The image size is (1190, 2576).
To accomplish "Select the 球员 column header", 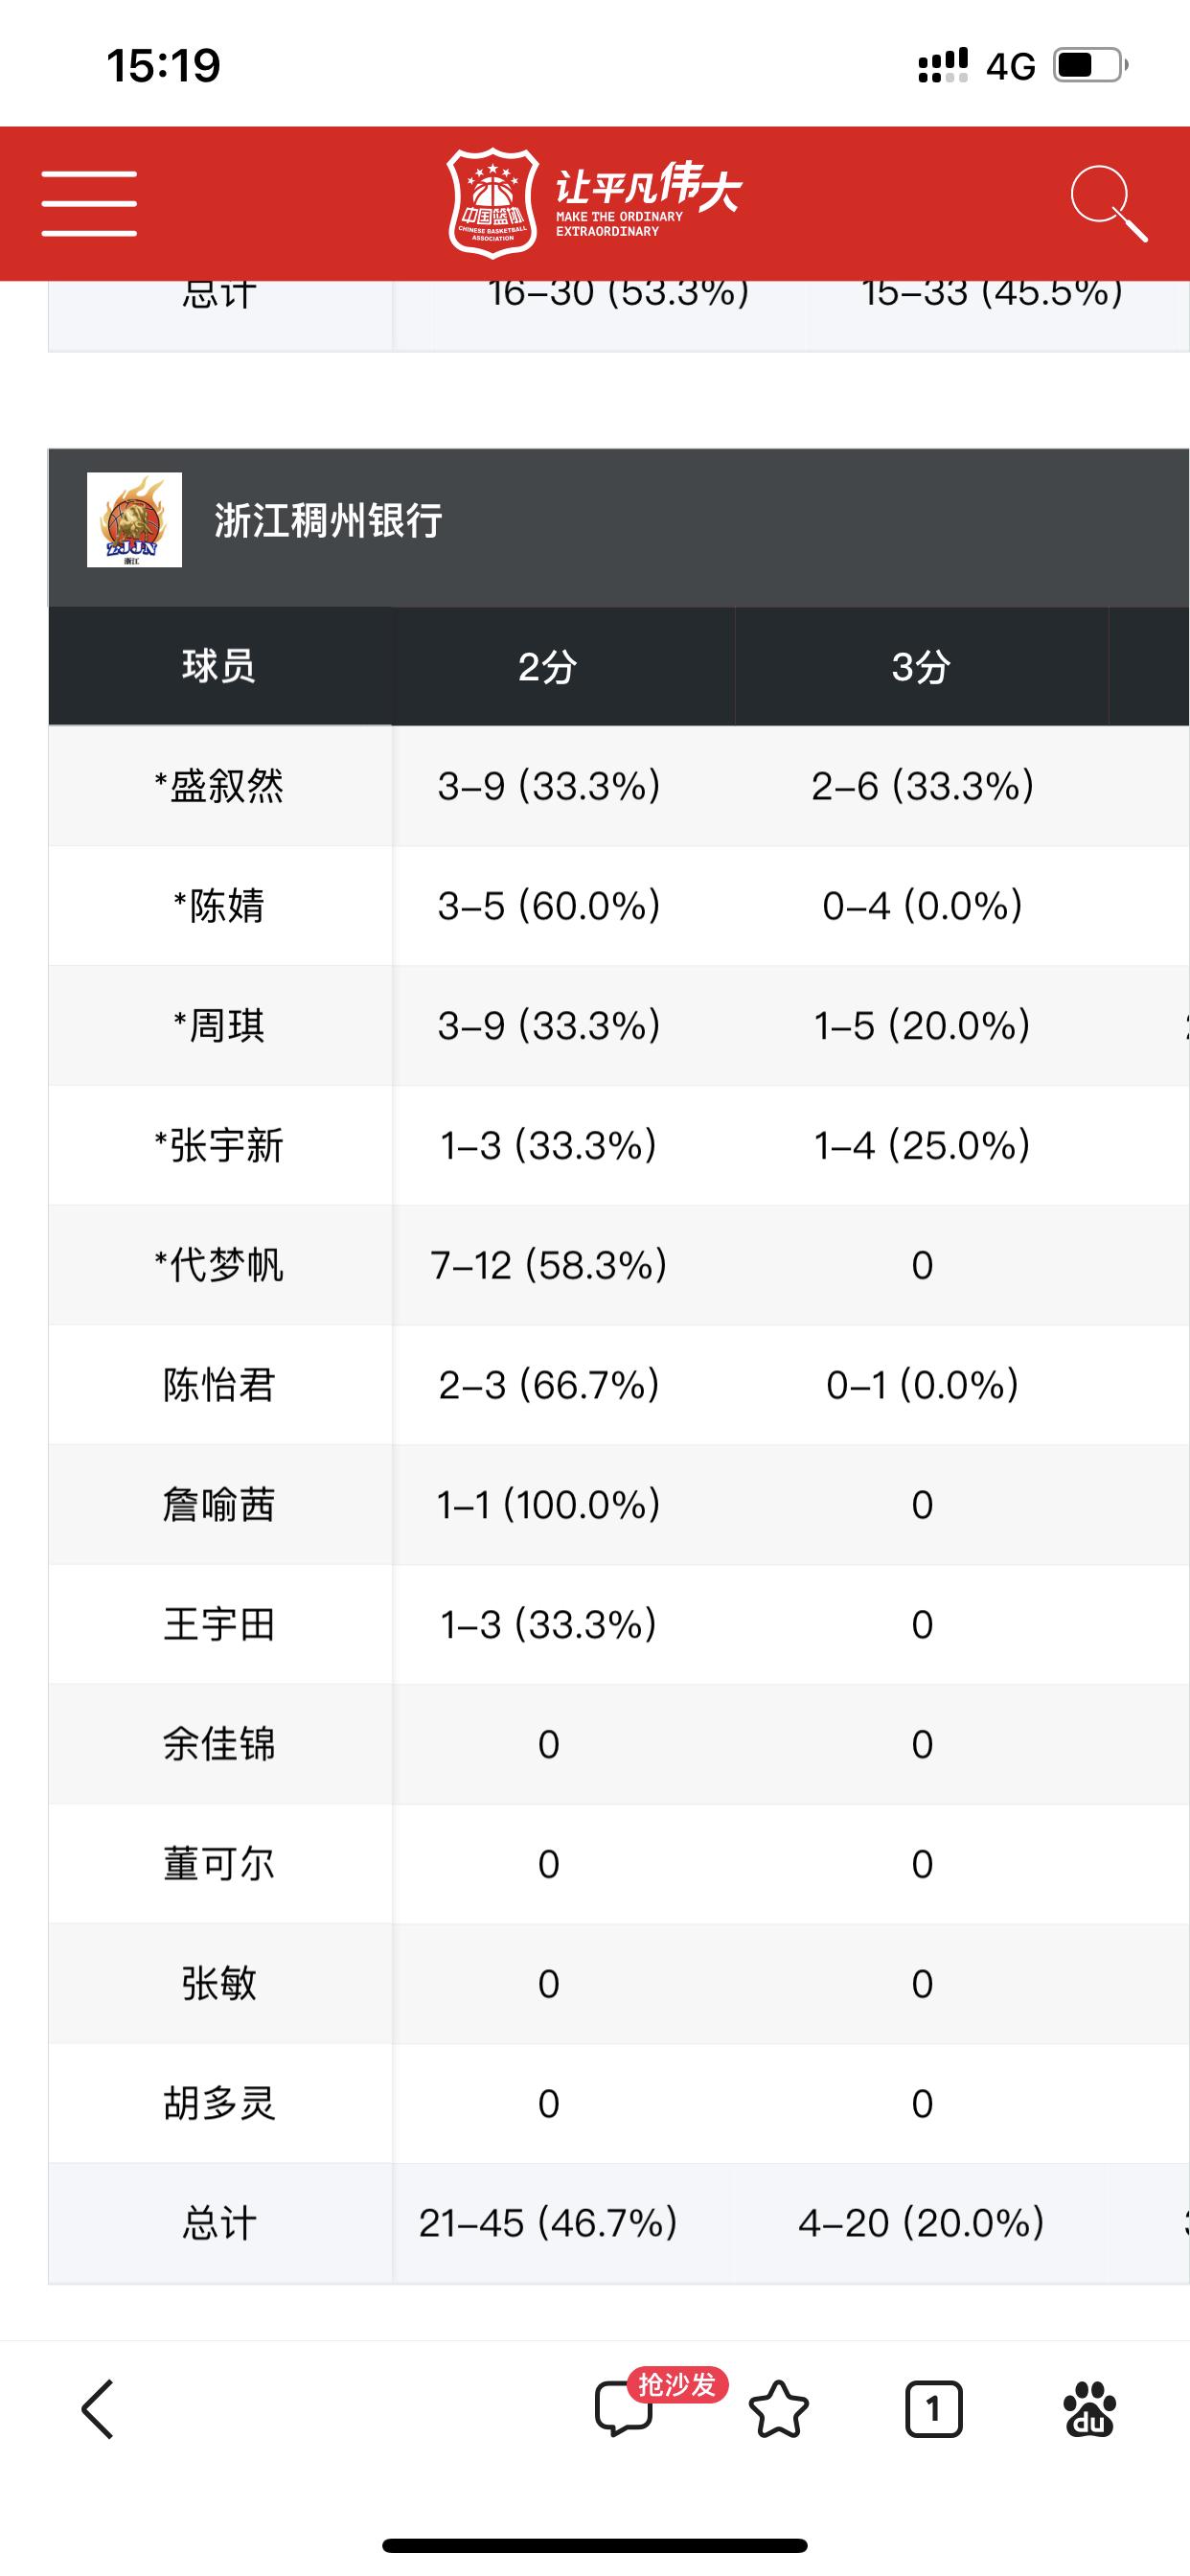I will pos(219,666).
